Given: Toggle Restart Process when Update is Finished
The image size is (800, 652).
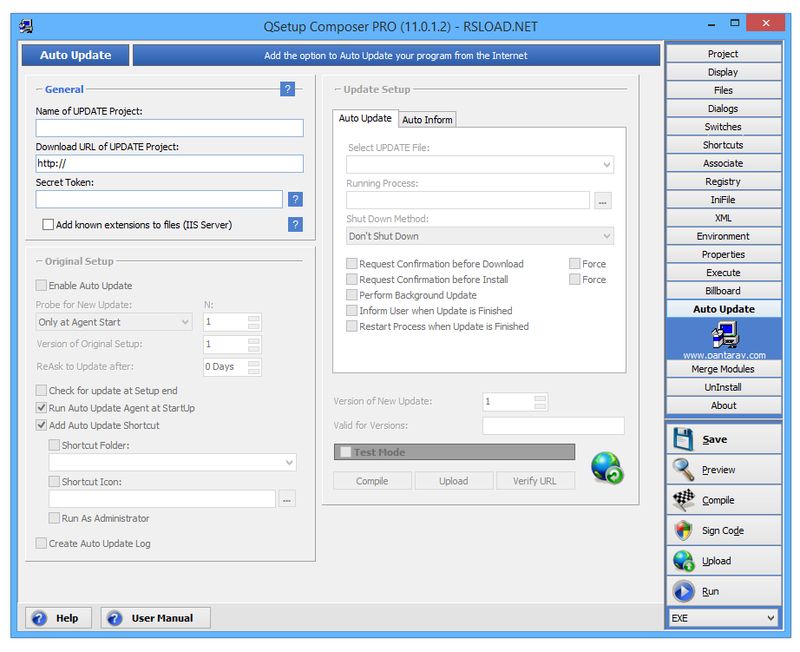Looking at the screenshot, I should tap(352, 326).
